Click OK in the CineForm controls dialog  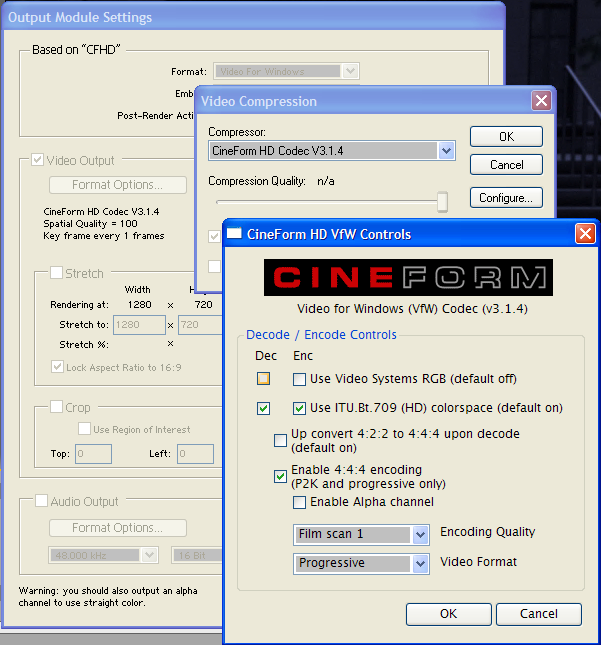pos(448,613)
